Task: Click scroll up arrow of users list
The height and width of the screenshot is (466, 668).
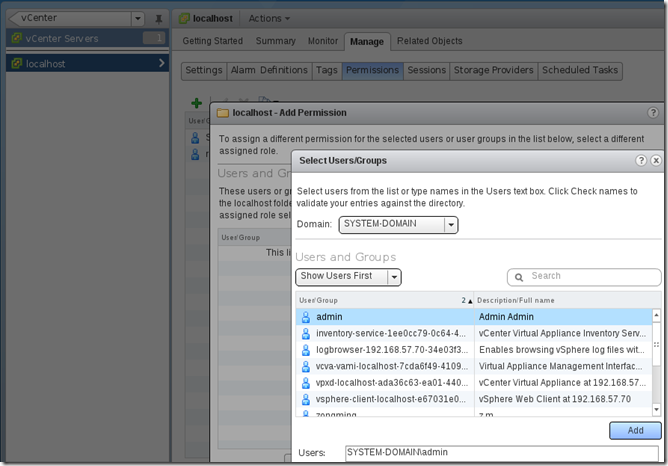Action: point(656,315)
